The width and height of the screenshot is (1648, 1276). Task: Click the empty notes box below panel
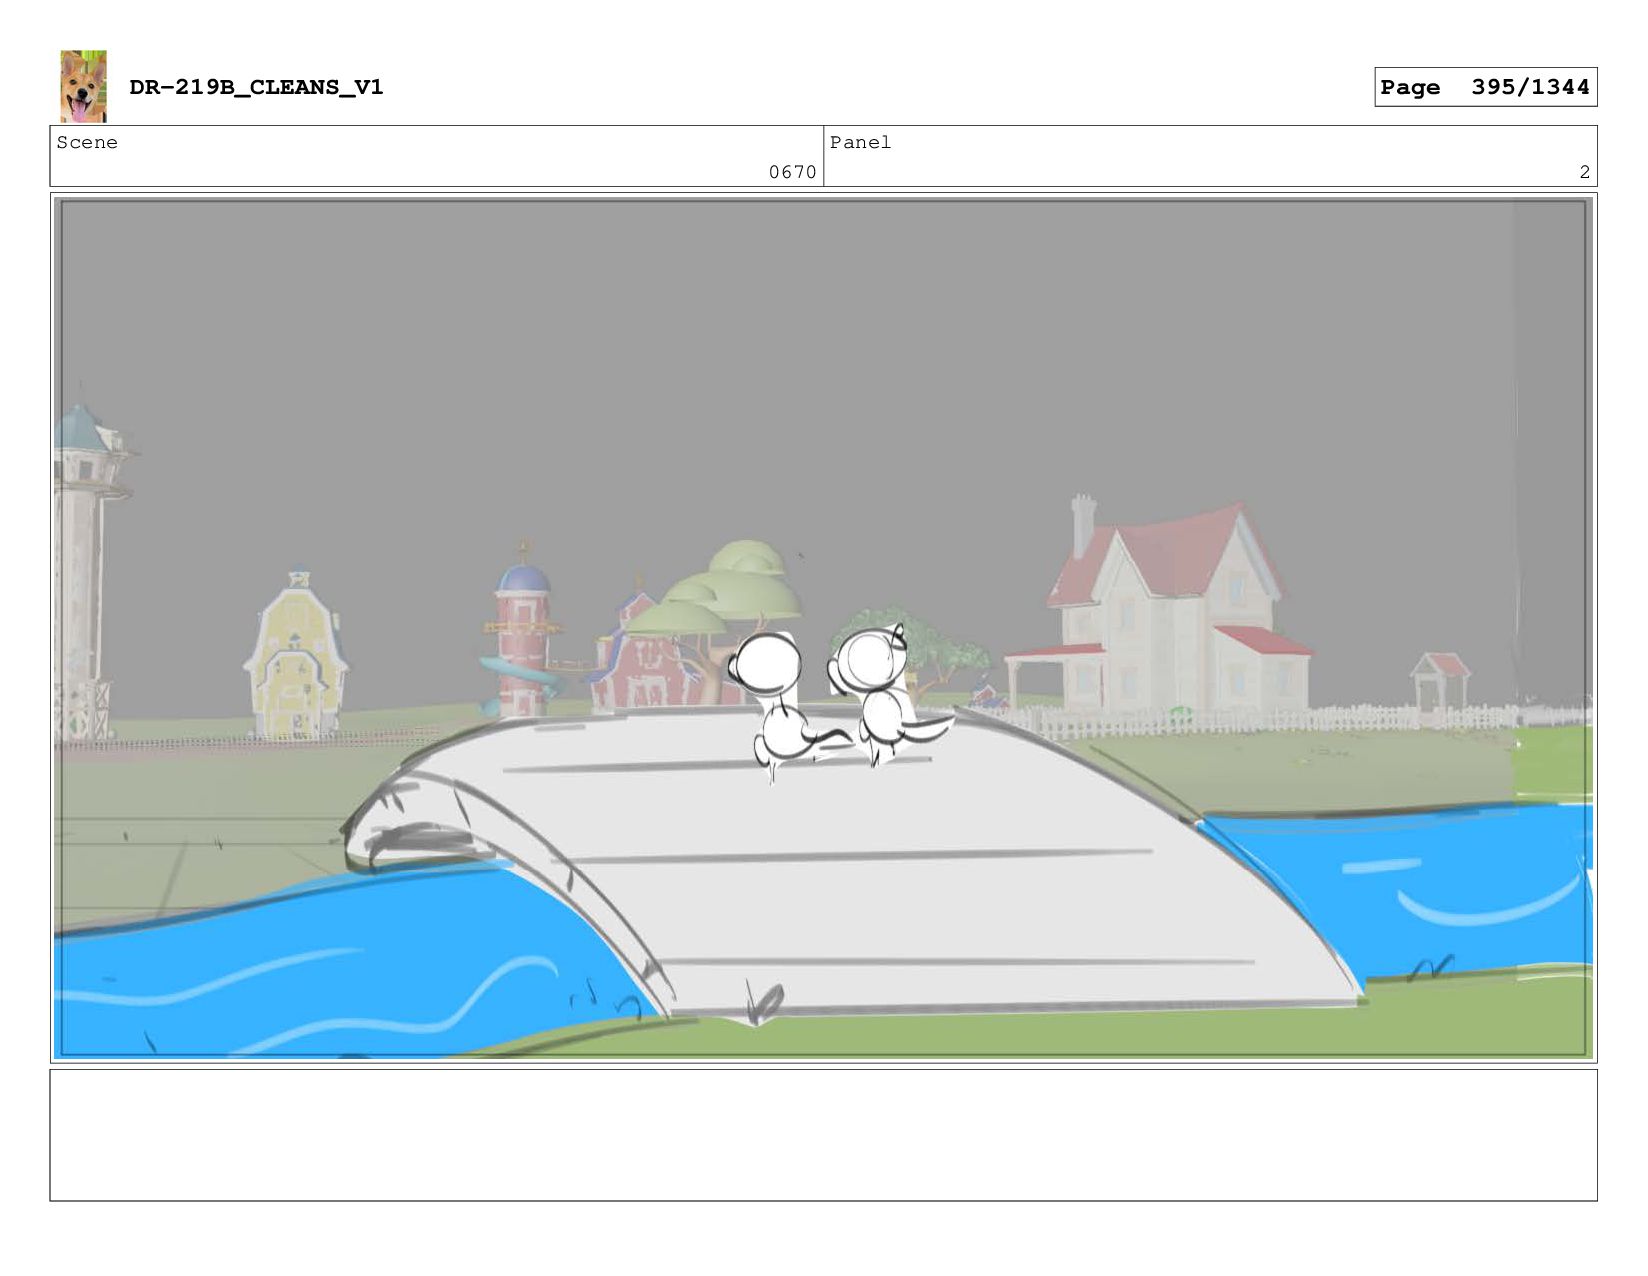(x=823, y=1135)
